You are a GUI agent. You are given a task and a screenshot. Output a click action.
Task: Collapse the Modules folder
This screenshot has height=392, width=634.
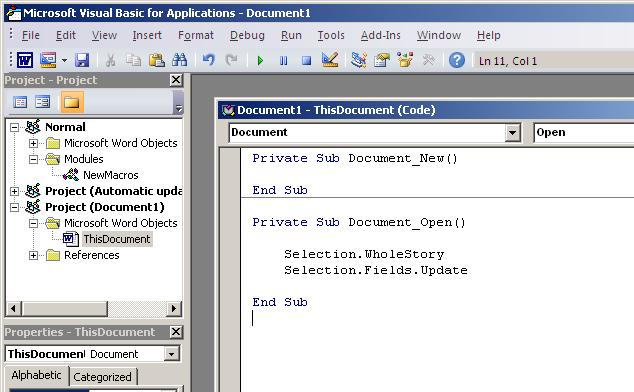coord(33,159)
